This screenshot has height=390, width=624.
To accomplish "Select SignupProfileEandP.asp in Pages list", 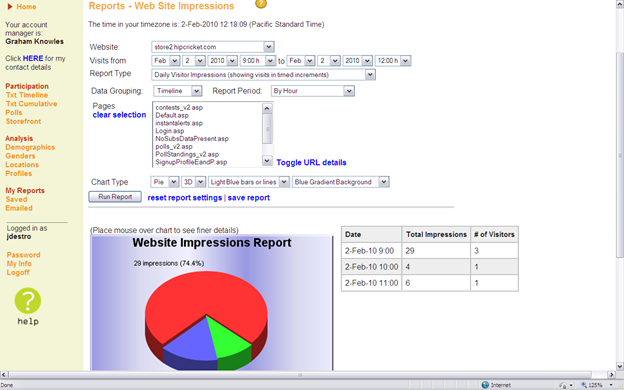I will click(x=191, y=162).
